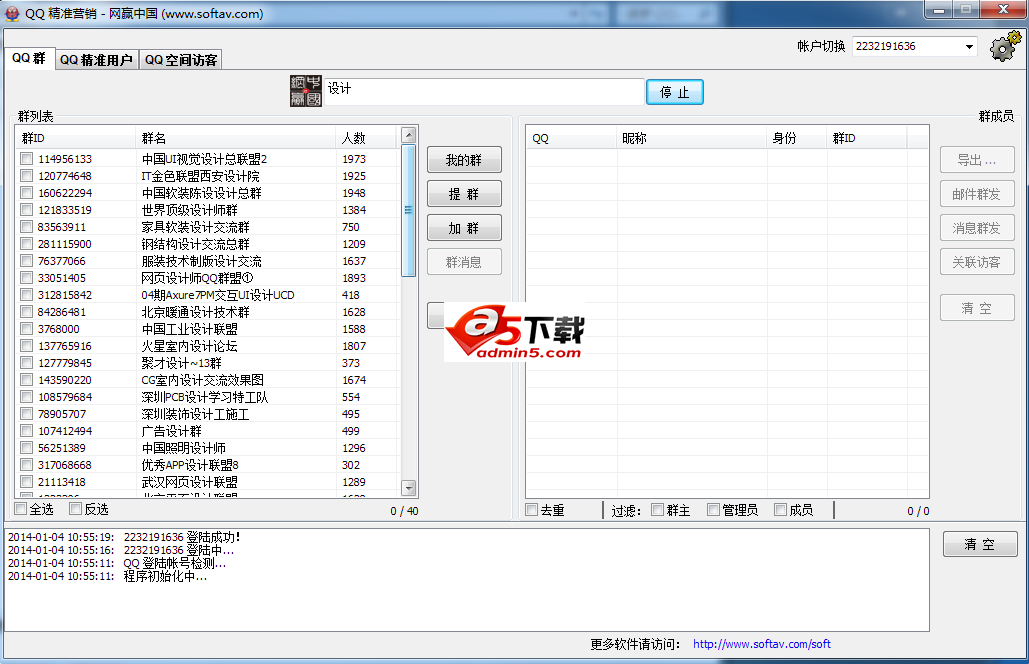Click the group list vertical scrollbar thumb
Viewport: 1029px width, 664px height.
[x=409, y=210]
